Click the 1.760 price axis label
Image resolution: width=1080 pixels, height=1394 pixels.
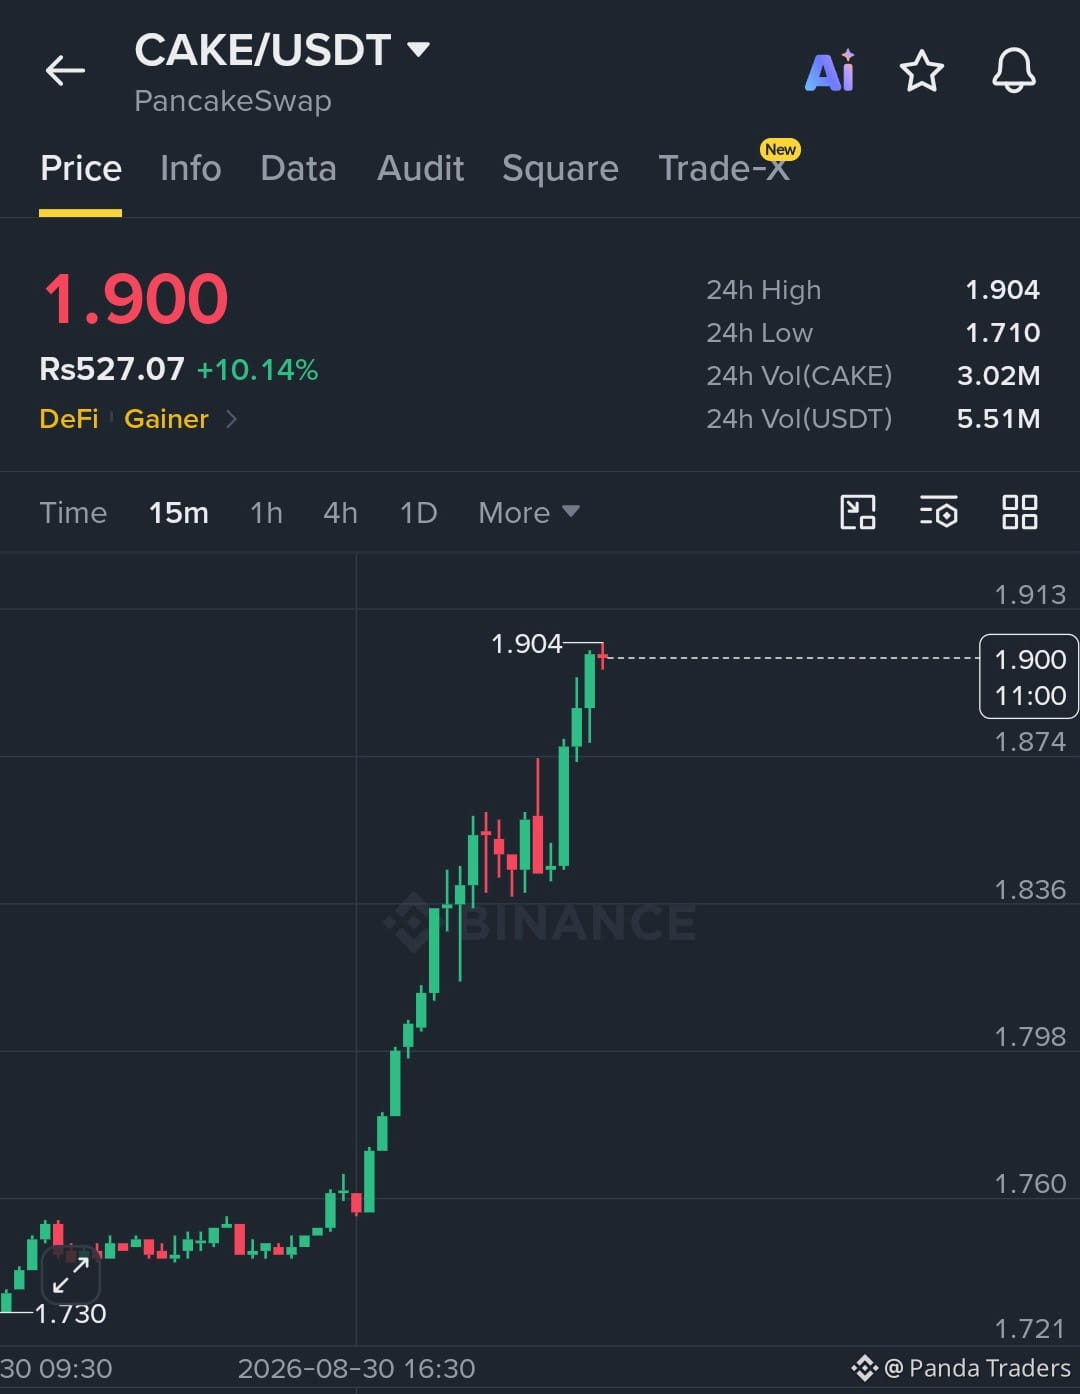pos(1030,1184)
